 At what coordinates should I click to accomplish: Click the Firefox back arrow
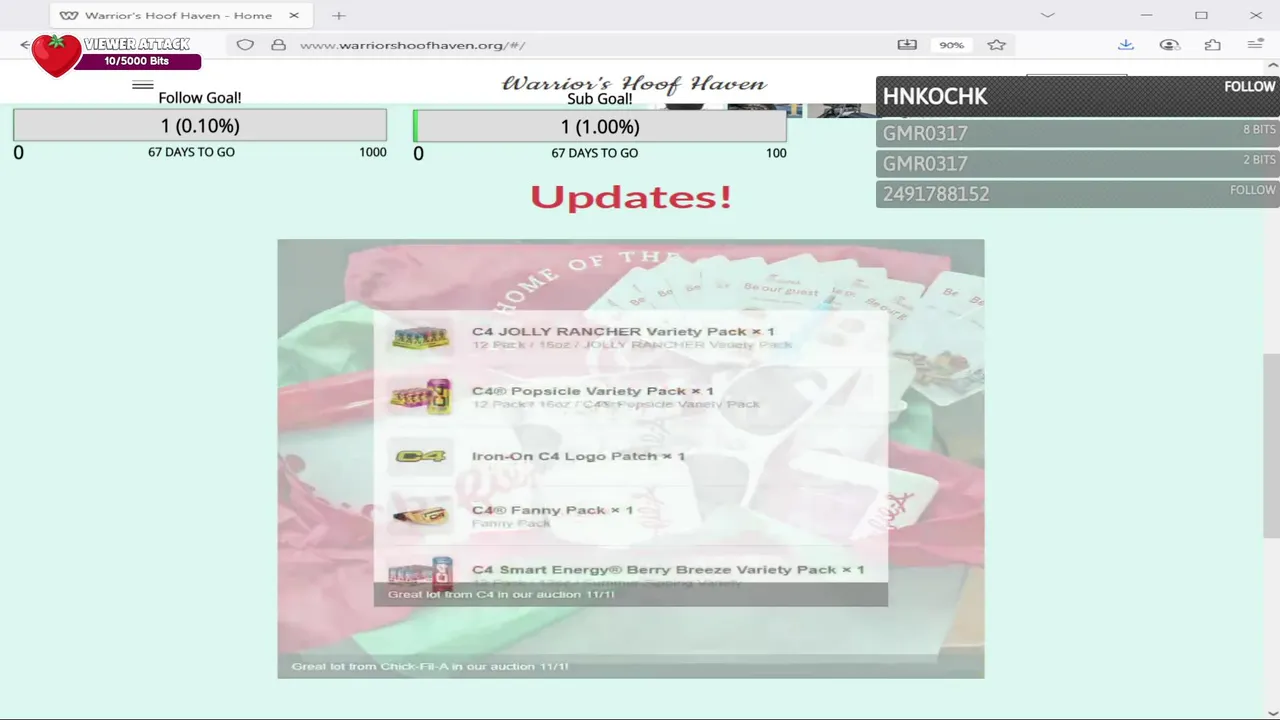click(25, 45)
